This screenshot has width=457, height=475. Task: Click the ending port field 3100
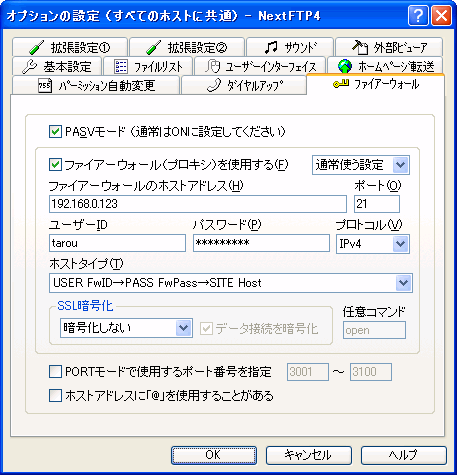coord(371,372)
